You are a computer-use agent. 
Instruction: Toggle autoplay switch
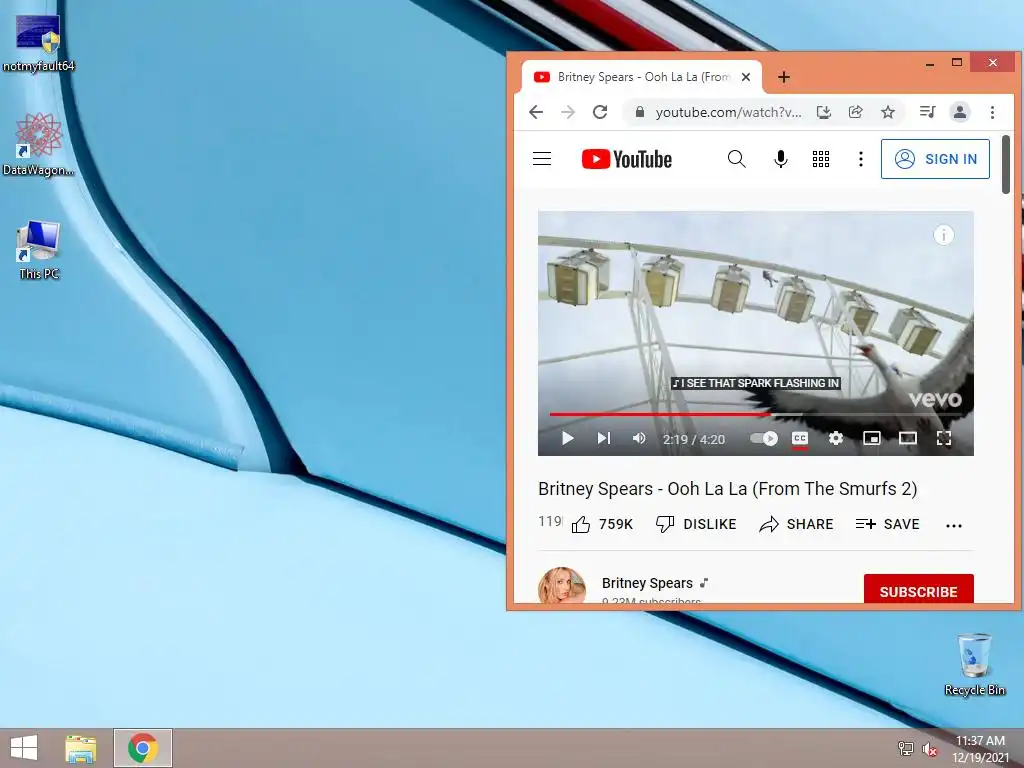point(763,438)
